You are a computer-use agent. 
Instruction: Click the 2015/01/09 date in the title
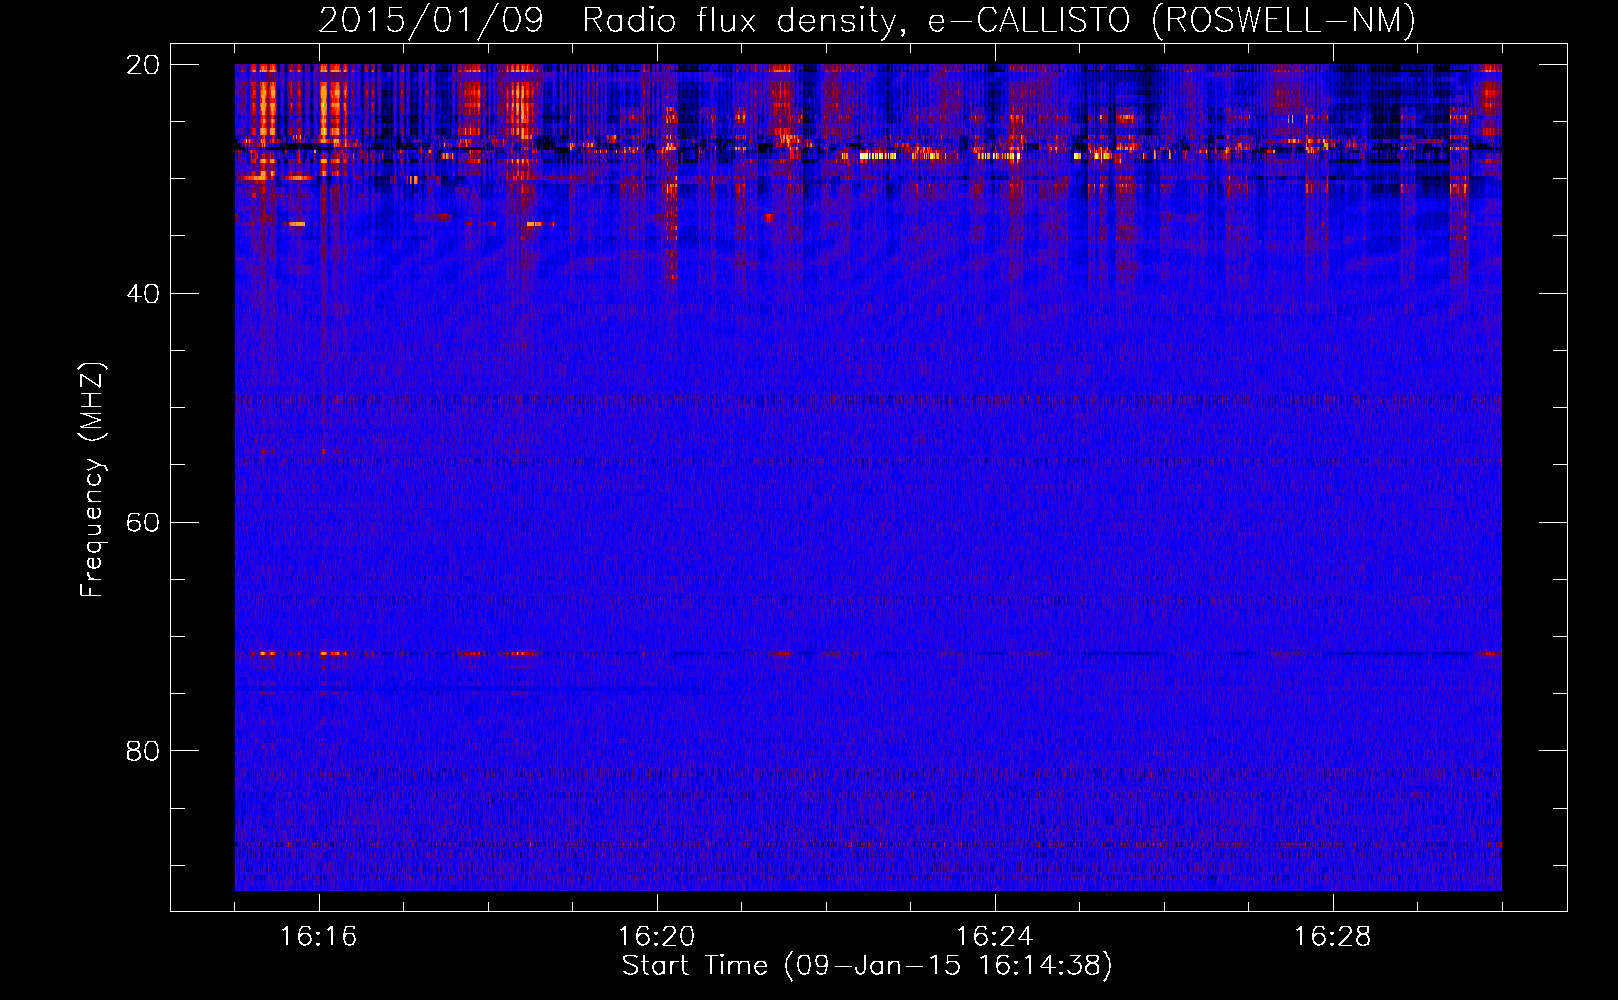pyautogui.click(x=430, y=20)
